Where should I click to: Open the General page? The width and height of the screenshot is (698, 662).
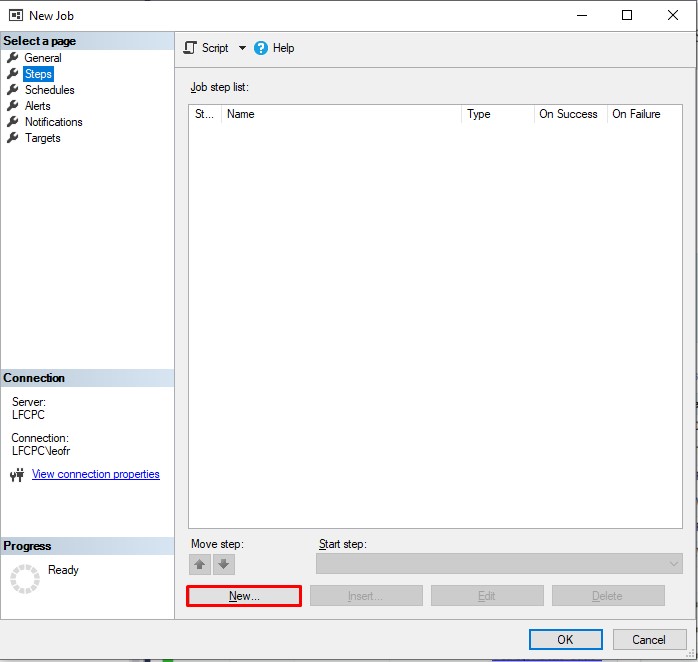click(43, 58)
